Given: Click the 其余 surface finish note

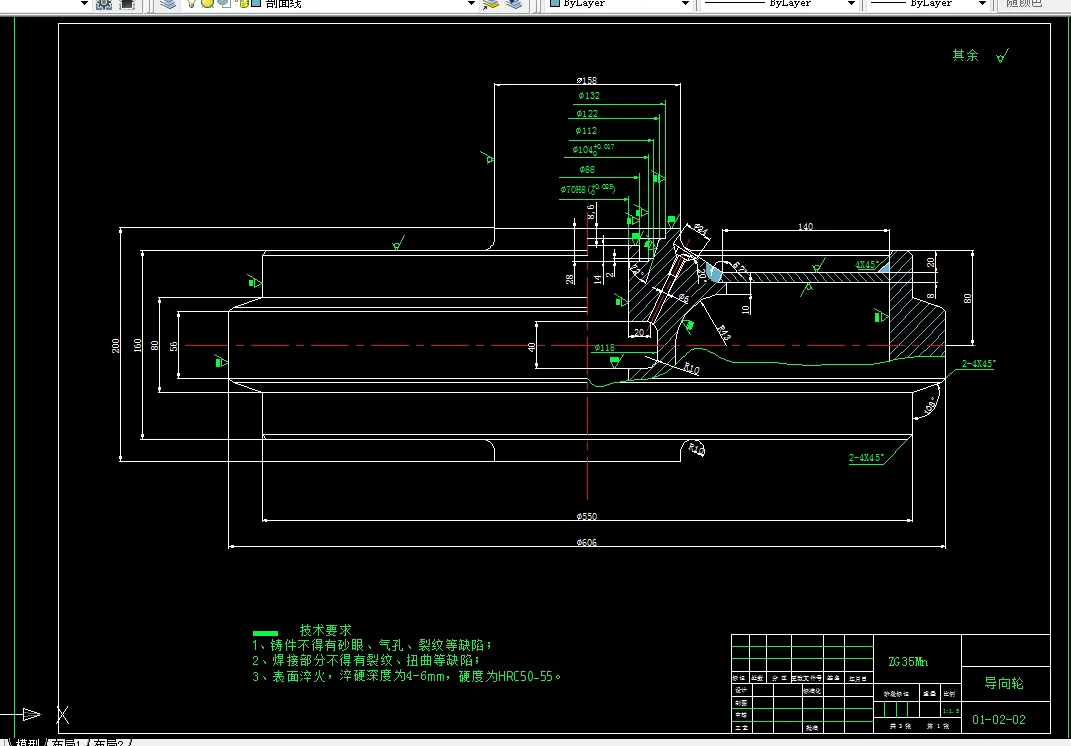Looking at the screenshot, I should (x=965, y=55).
